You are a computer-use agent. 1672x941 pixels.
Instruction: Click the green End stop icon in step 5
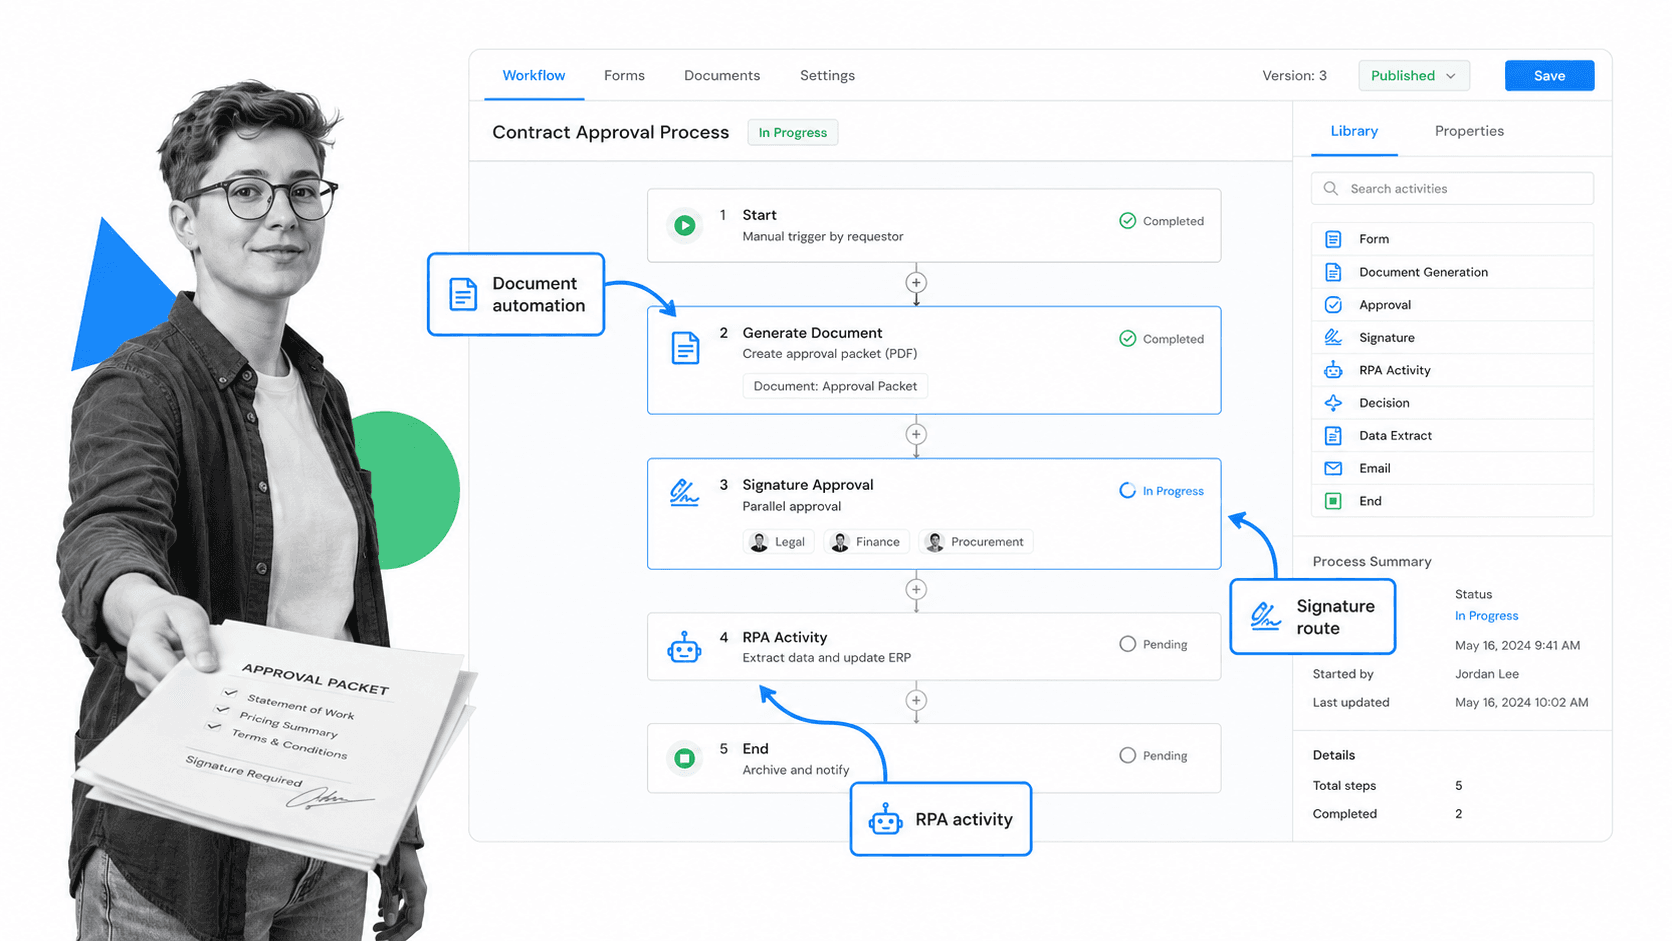pos(685,758)
